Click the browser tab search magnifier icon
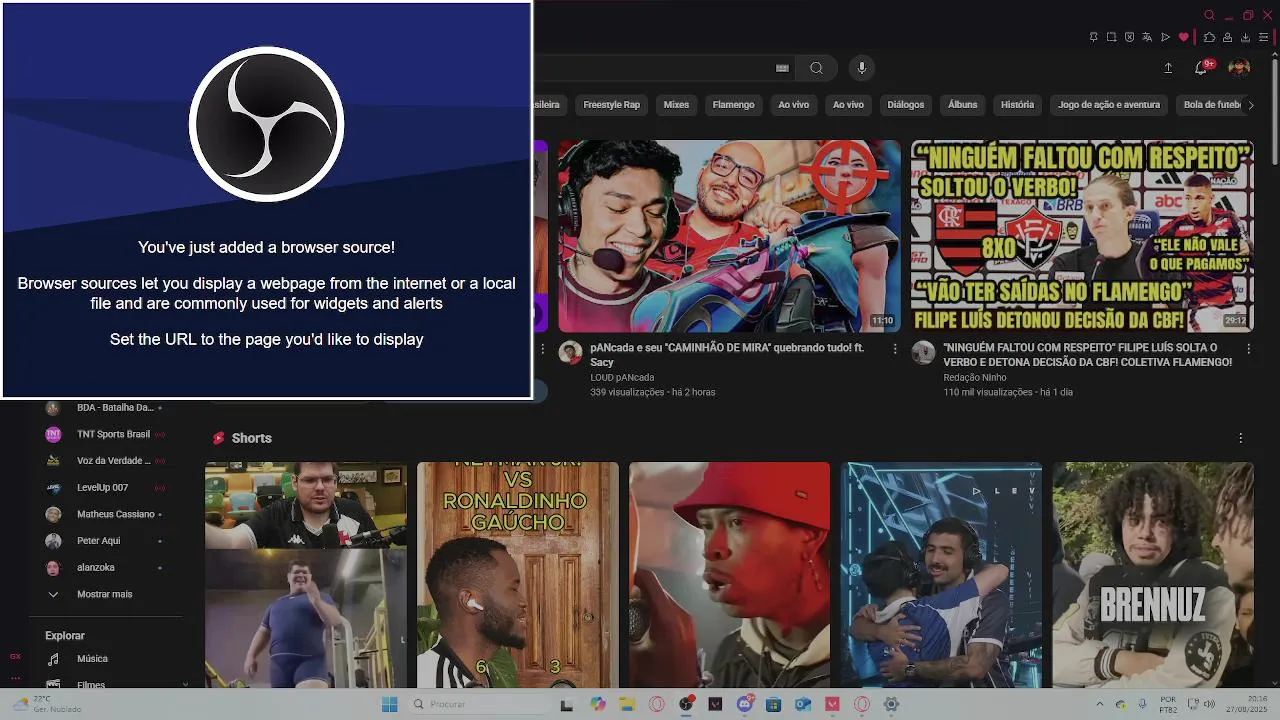The image size is (1280, 720). [x=1209, y=15]
